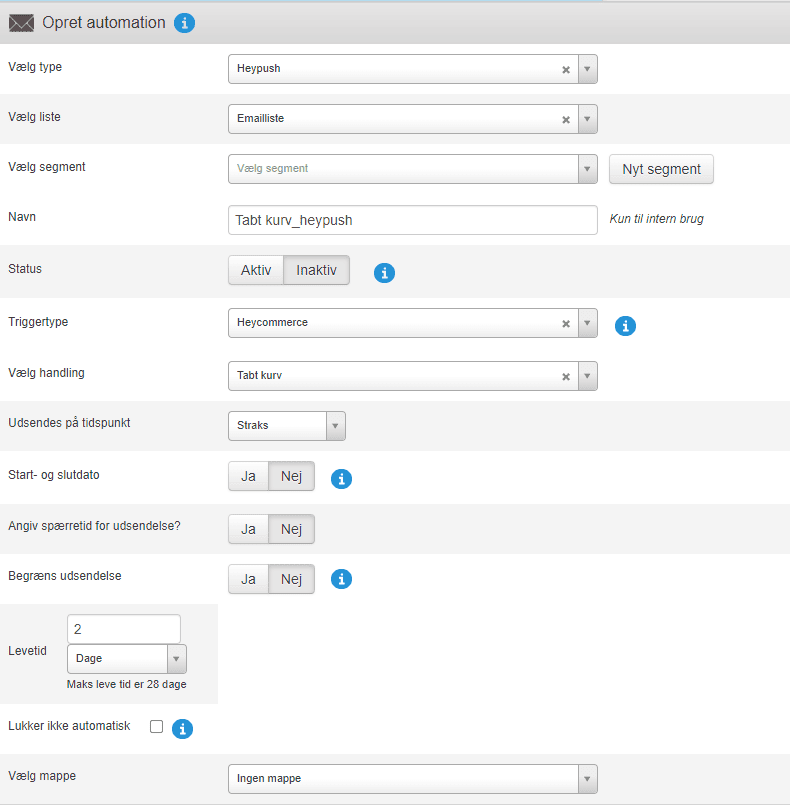Clear the Tabt kurv action selection
Image resolution: width=790 pixels, height=805 pixels.
pos(565,377)
